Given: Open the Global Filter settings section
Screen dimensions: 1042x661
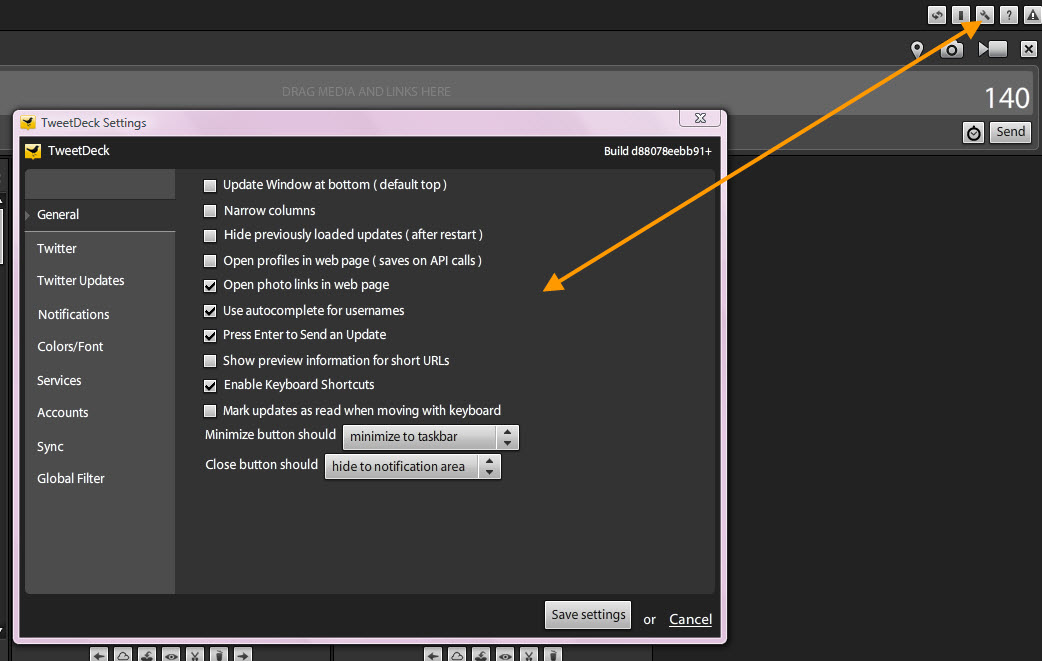Looking at the screenshot, I should point(71,479).
